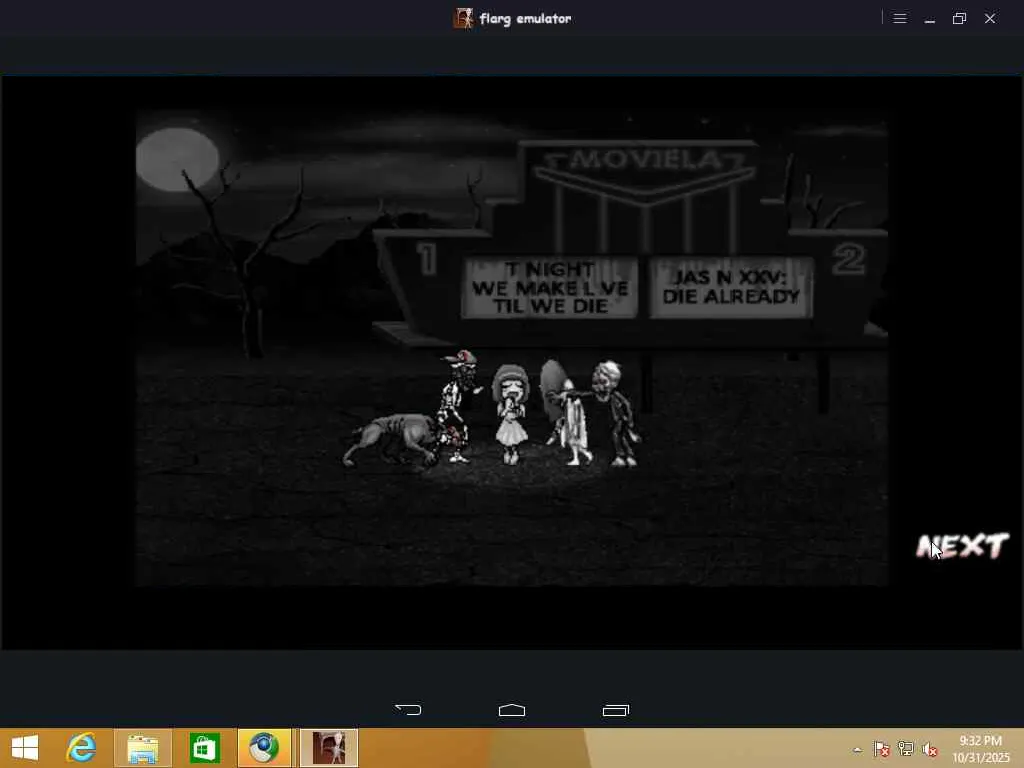Click the marquee reading DIE ALREADY

731,287
